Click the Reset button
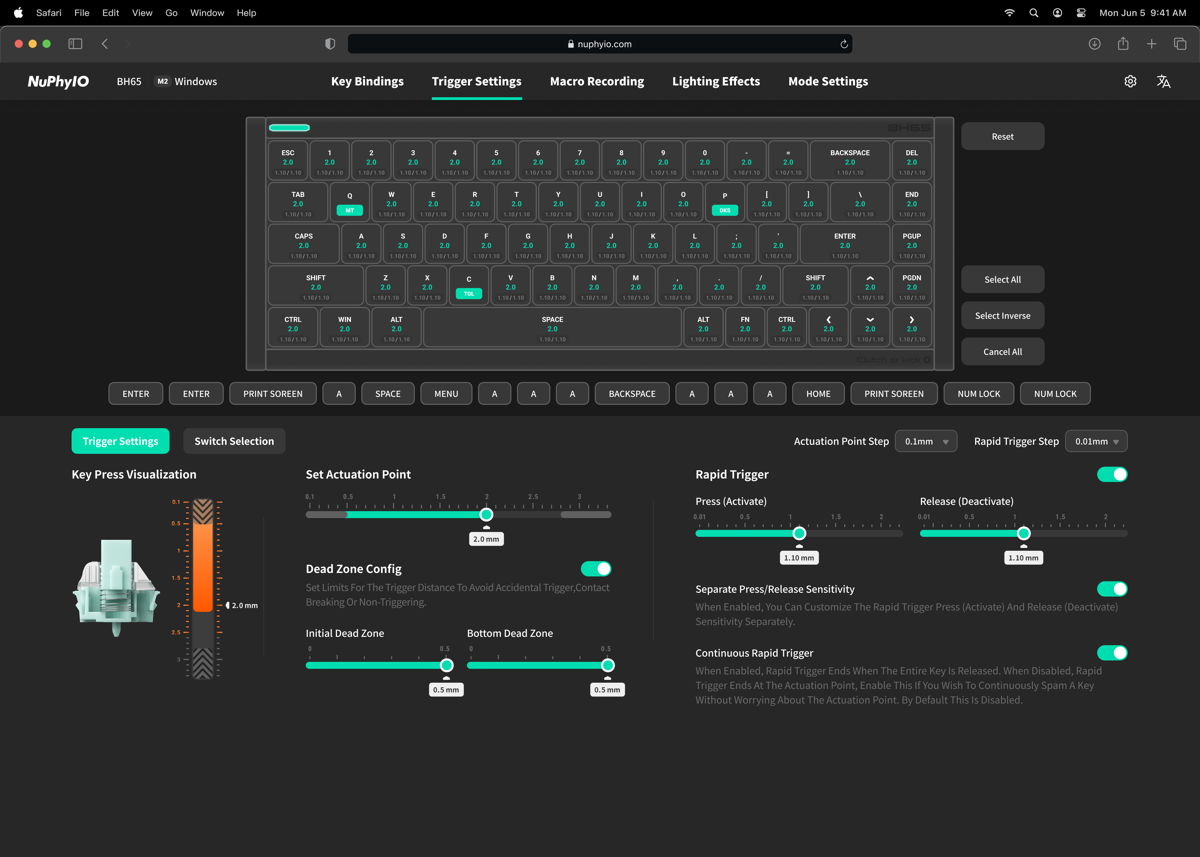 1002,137
